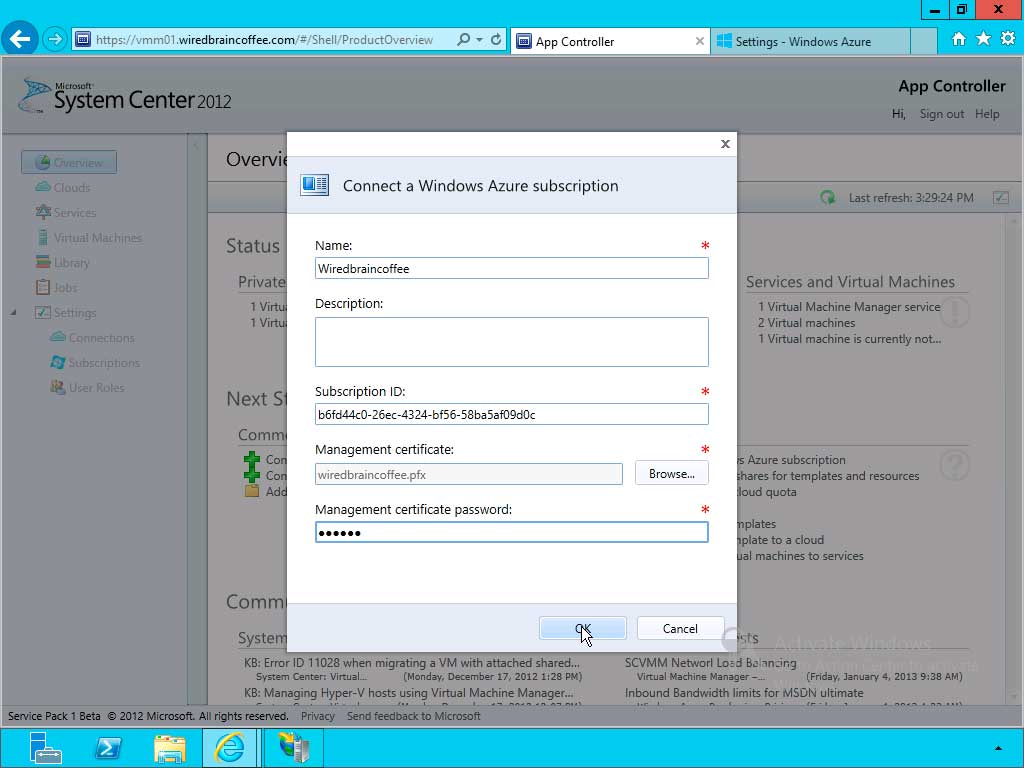This screenshot has height=768, width=1024.
Task: Click the address bar search magnifier icon
Action: (x=463, y=40)
